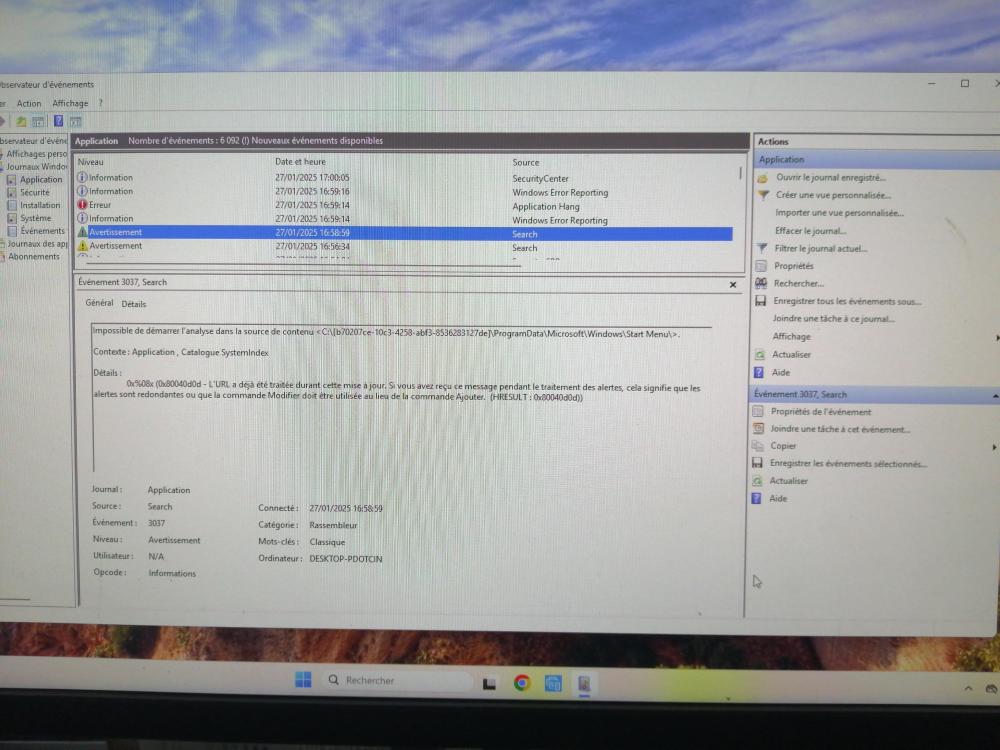Click Enregistrer tous les événements sous

pos(847,301)
